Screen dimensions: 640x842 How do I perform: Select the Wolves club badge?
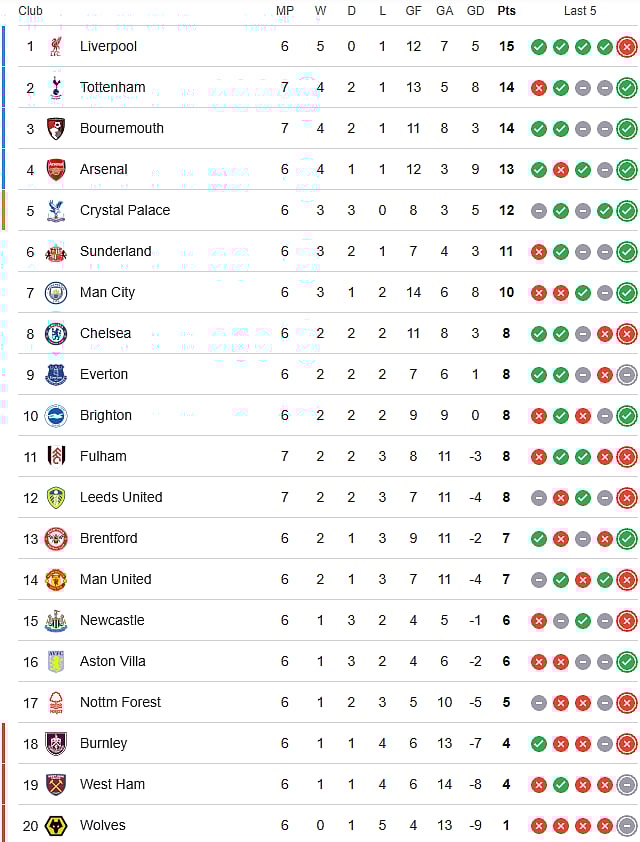tap(55, 825)
